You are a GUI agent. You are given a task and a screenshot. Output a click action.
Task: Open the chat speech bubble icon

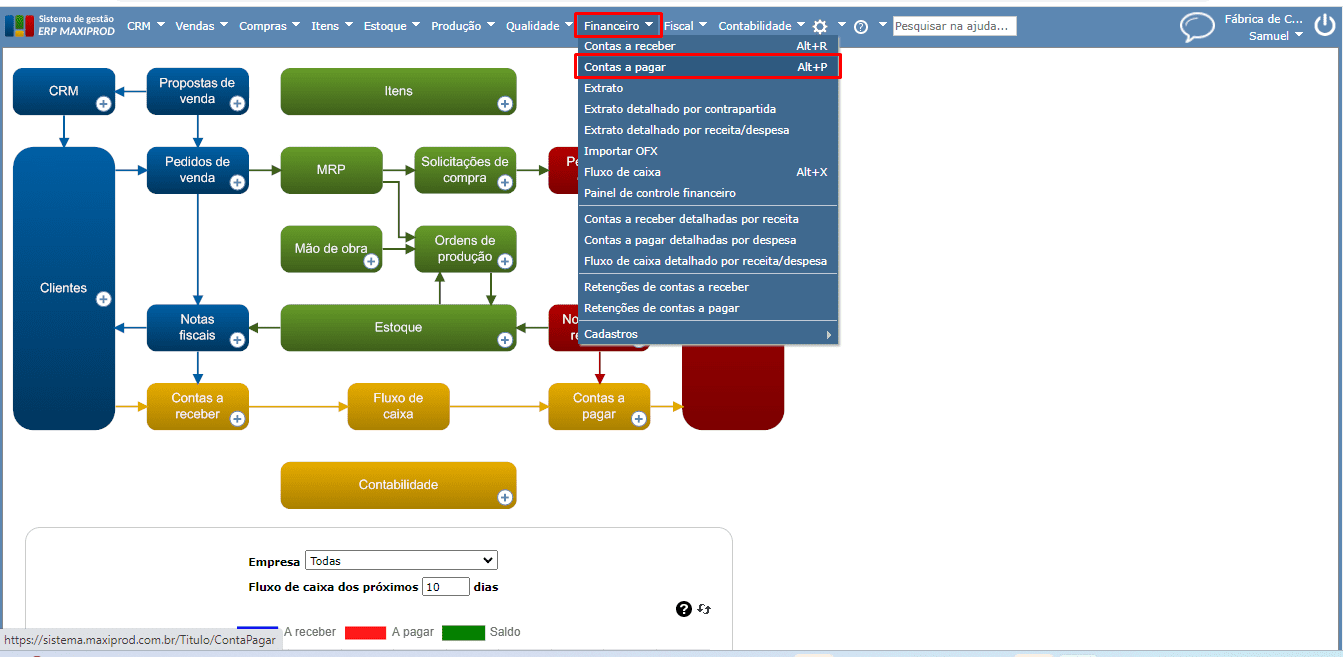tap(1197, 26)
